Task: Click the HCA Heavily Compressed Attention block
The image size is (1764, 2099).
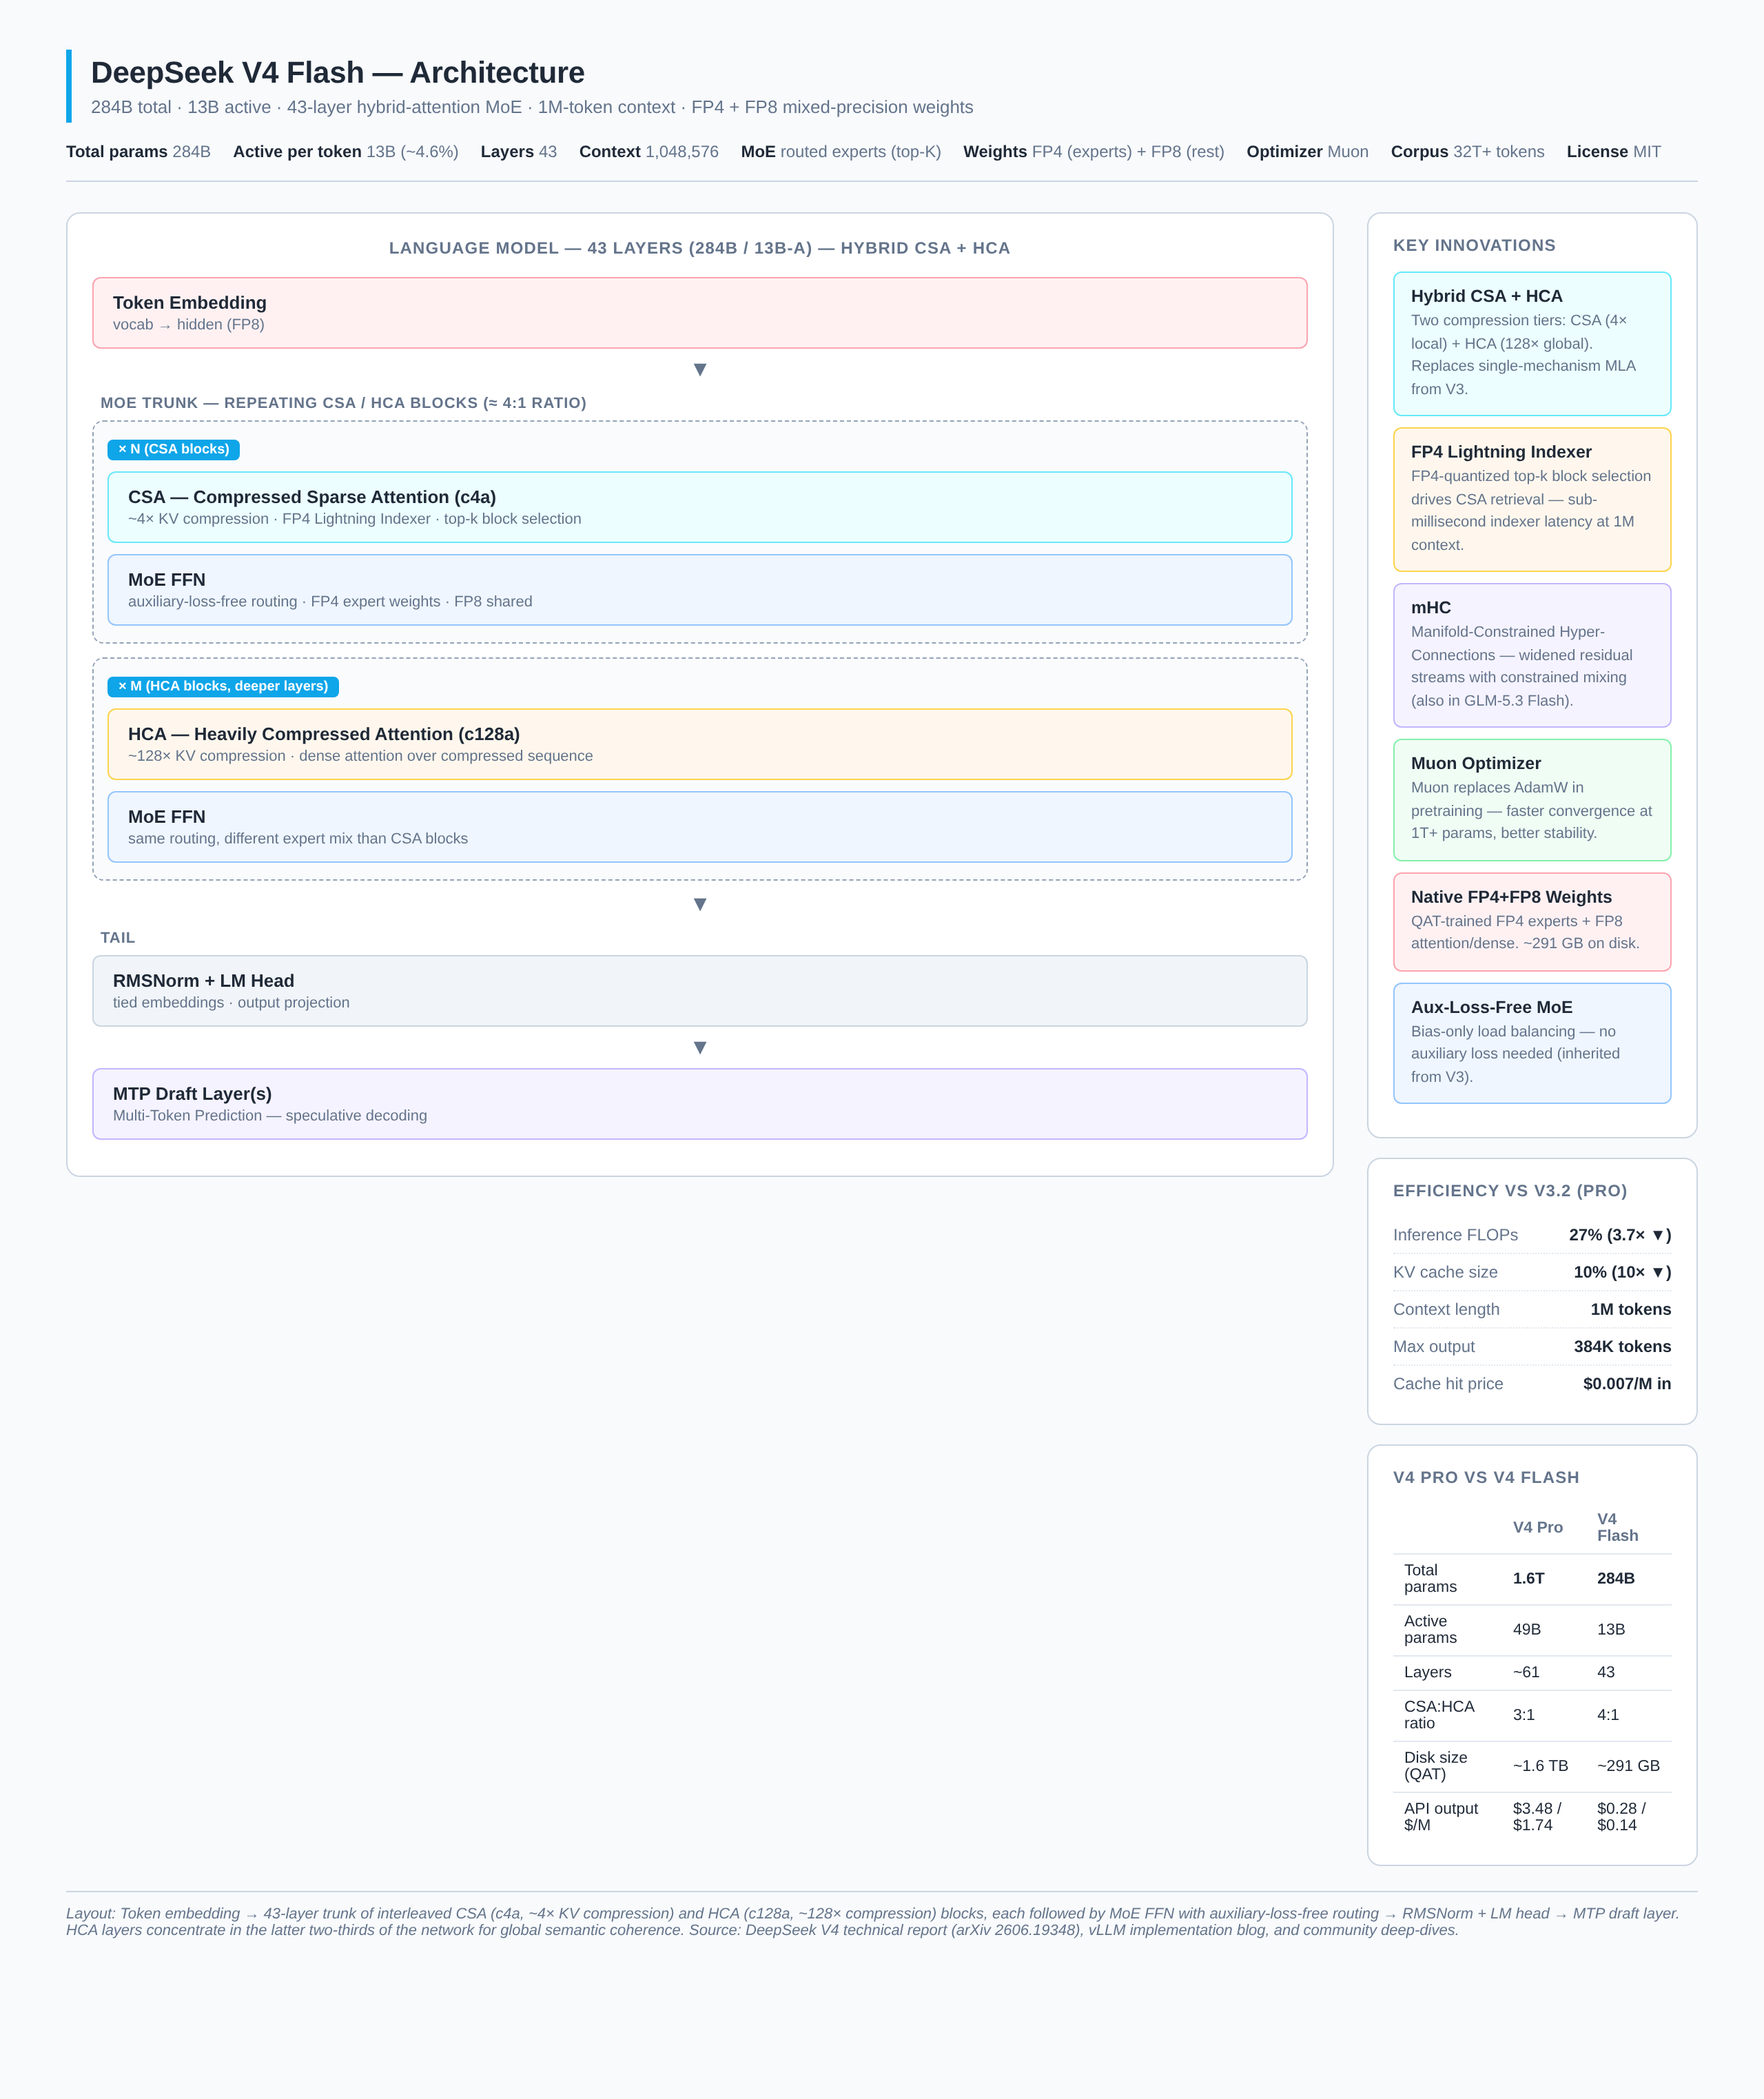Action: point(699,744)
